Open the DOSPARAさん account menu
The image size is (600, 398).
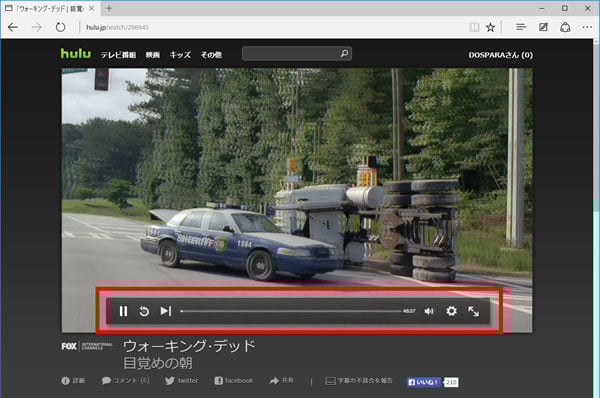[x=501, y=55]
